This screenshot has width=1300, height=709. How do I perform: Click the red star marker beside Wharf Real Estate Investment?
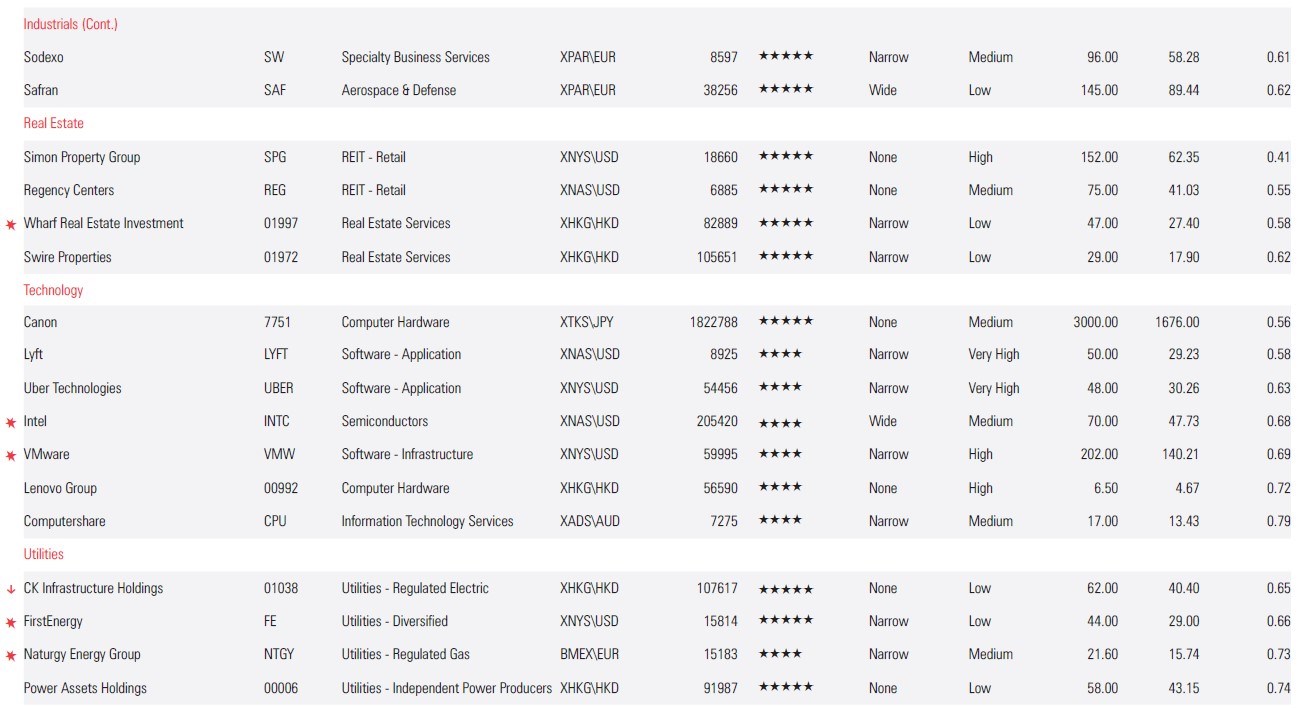coord(11,225)
